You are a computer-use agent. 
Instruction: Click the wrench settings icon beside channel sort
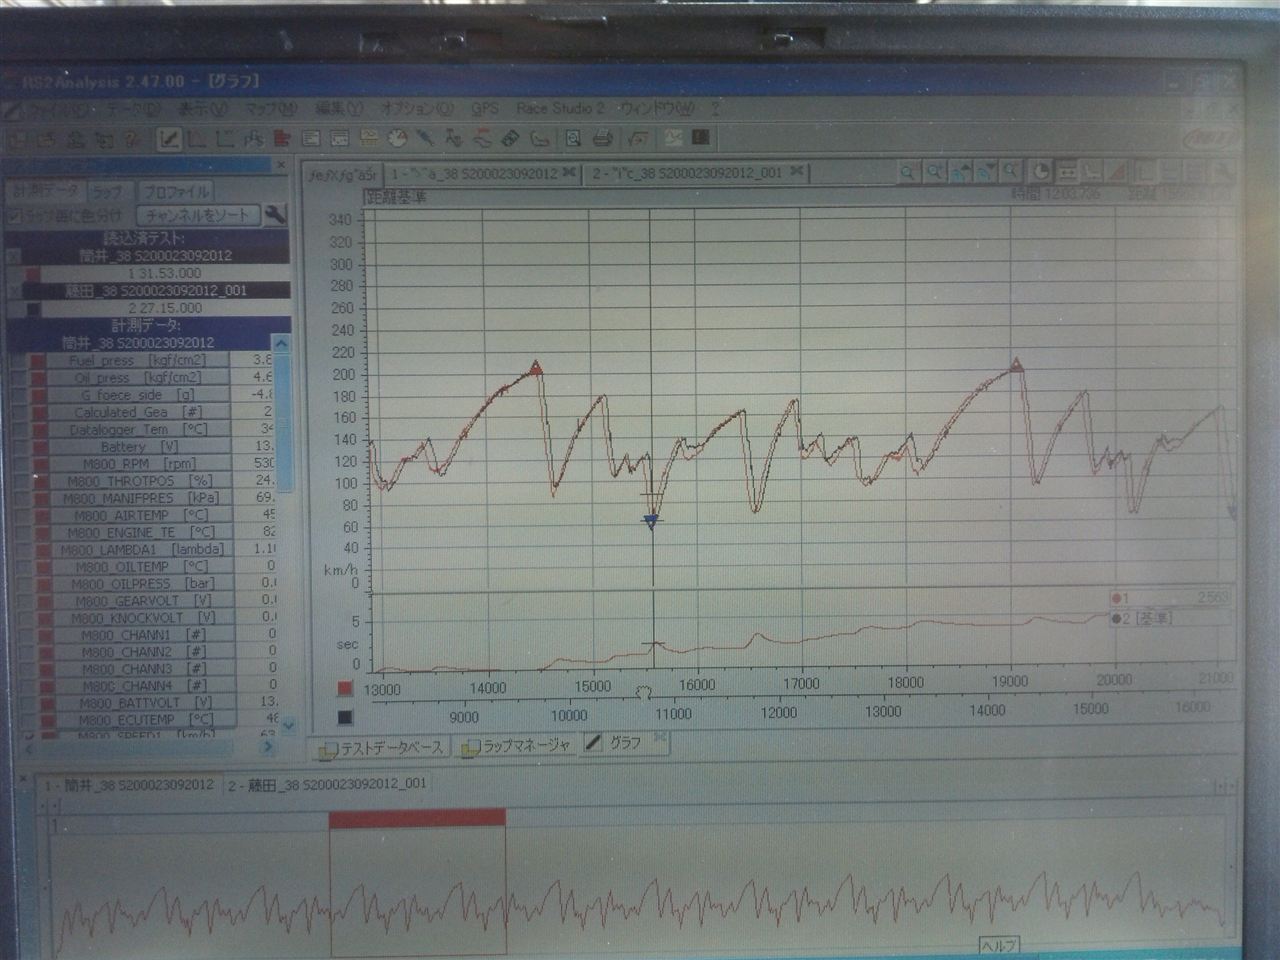276,215
